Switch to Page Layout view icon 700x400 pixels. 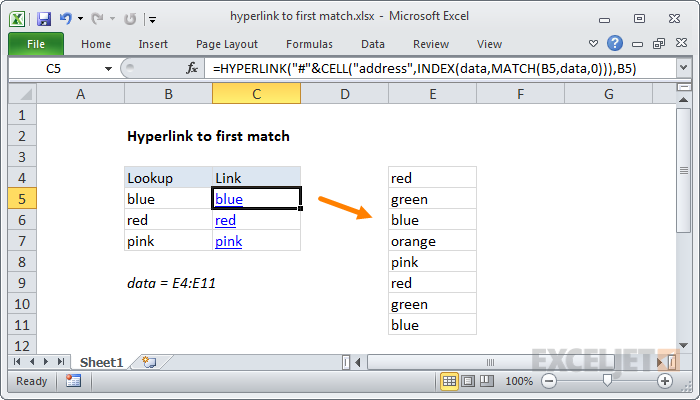click(468, 381)
